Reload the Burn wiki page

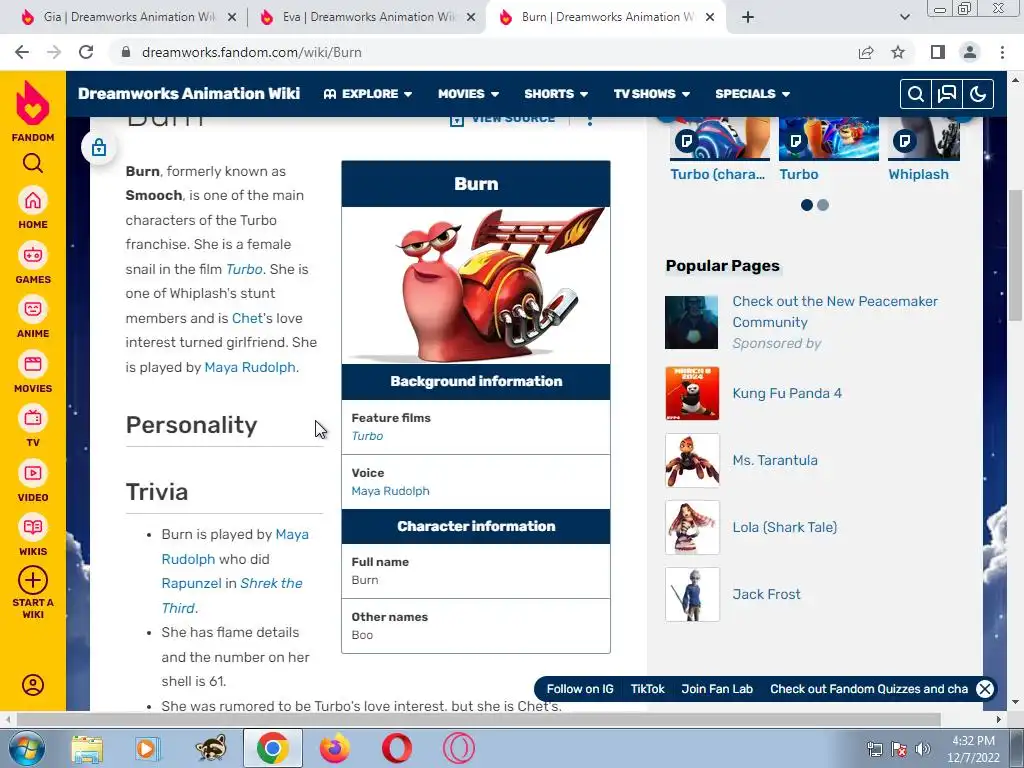[86, 52]
